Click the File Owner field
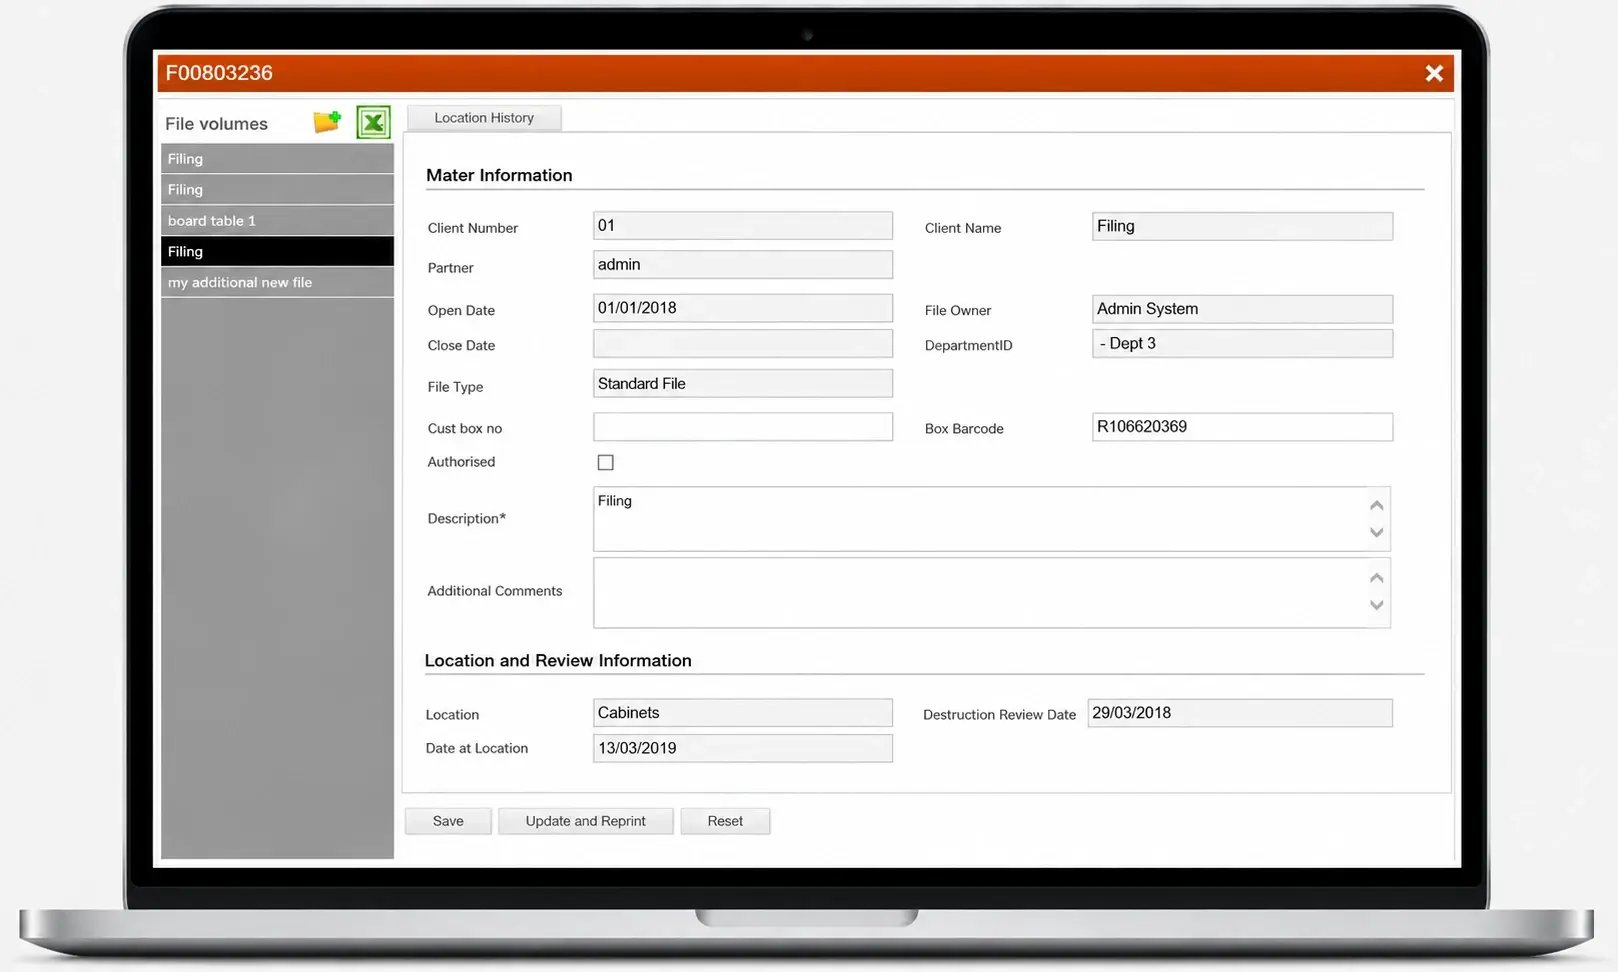This screenshot has height=972, width=1618. (x=1242, y=309)
